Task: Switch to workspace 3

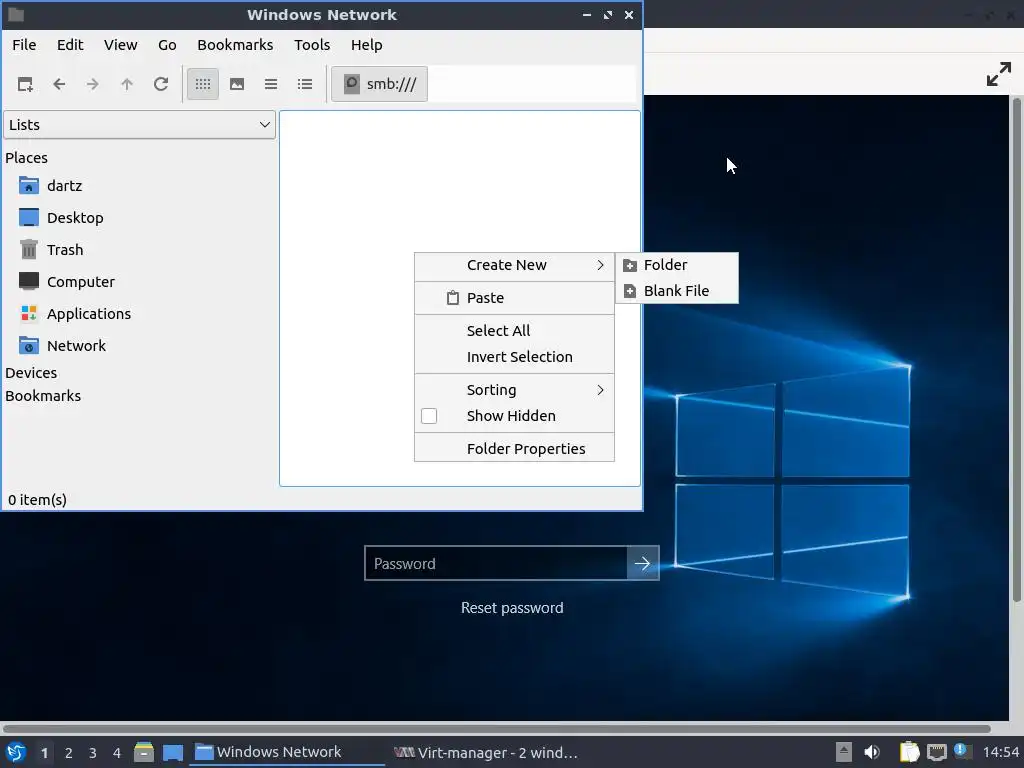Action: pyautogui.click(x=93, y=753)
